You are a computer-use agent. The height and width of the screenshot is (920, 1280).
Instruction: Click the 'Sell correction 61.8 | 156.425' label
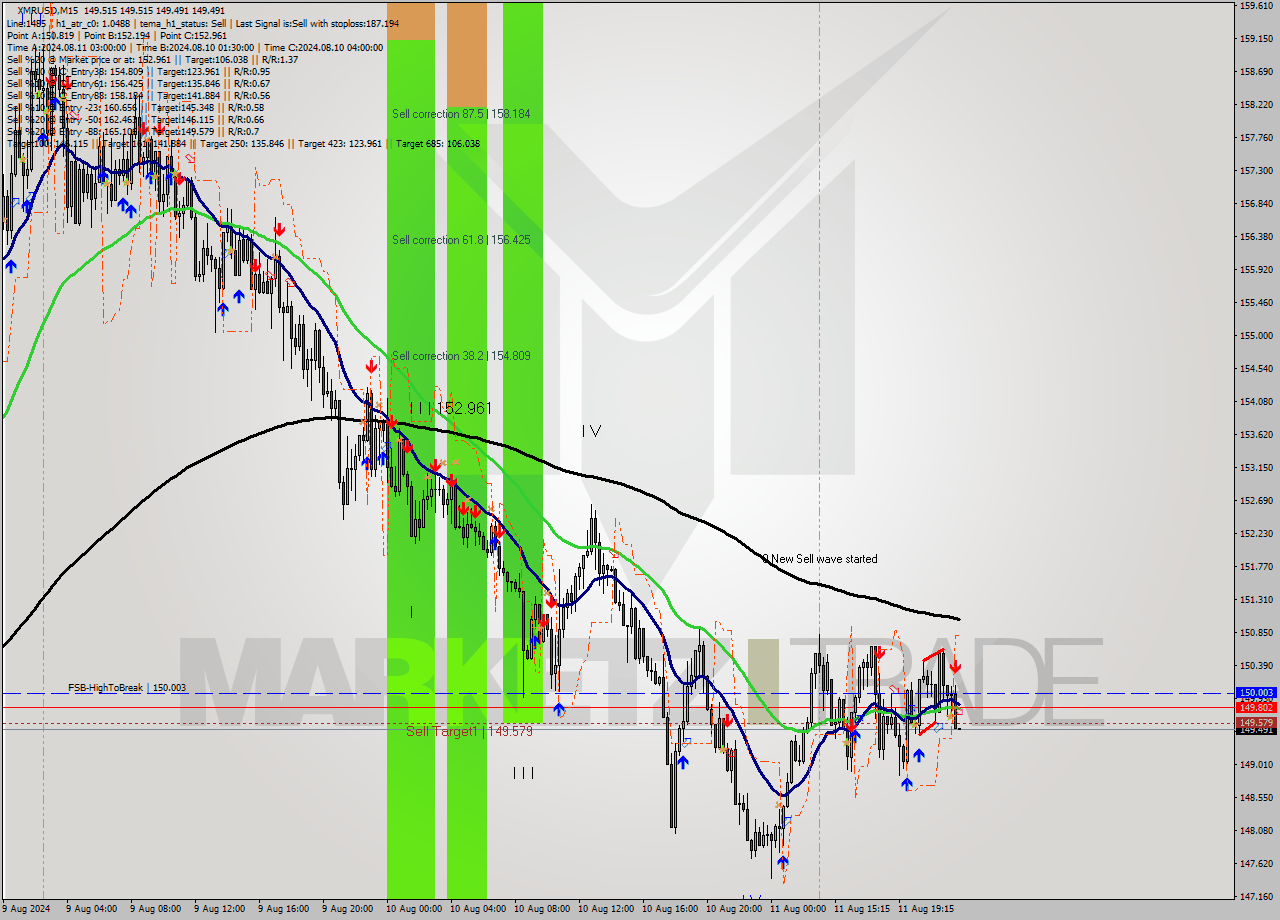coord(461,240)
